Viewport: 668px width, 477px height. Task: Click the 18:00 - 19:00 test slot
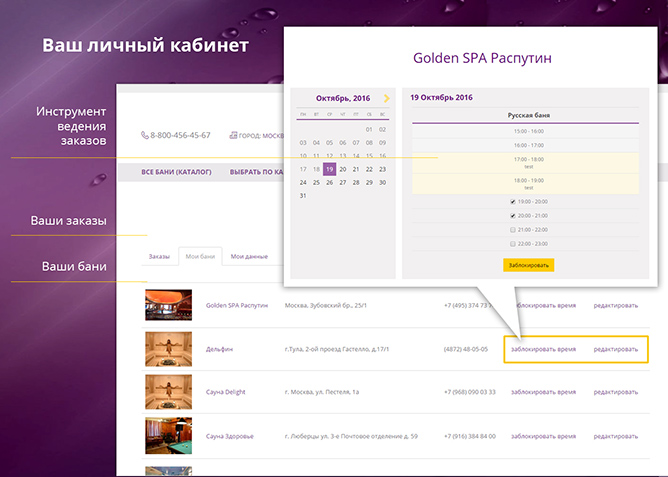point(525,184)
